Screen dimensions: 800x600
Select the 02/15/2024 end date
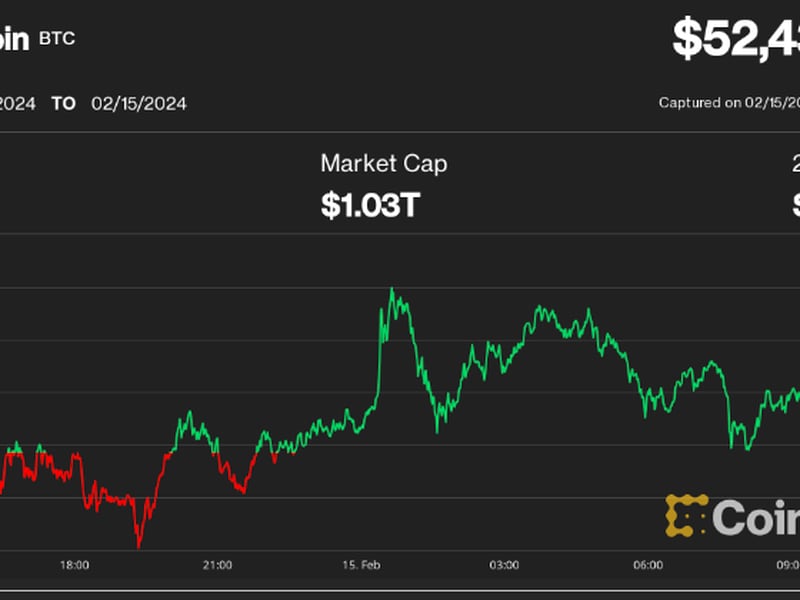pos(138,103)
